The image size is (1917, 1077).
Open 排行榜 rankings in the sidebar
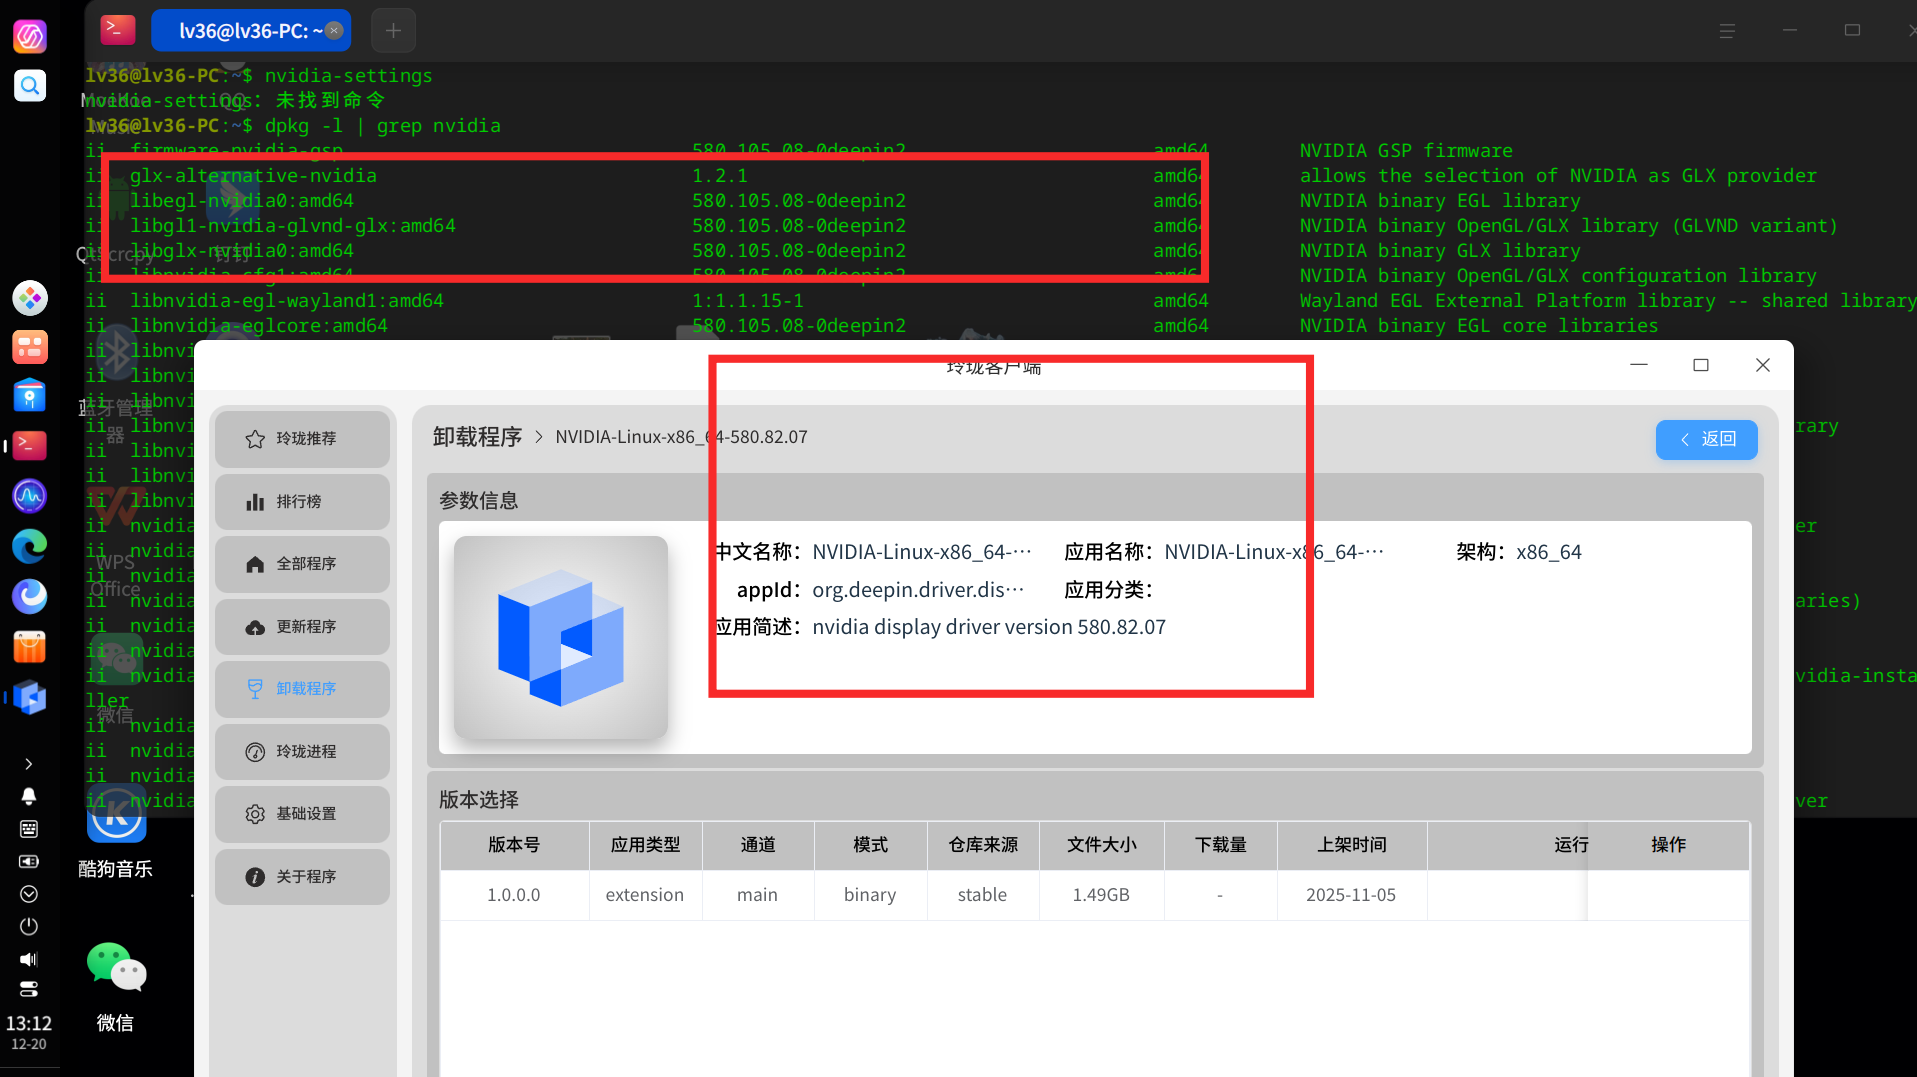(302, 502)
